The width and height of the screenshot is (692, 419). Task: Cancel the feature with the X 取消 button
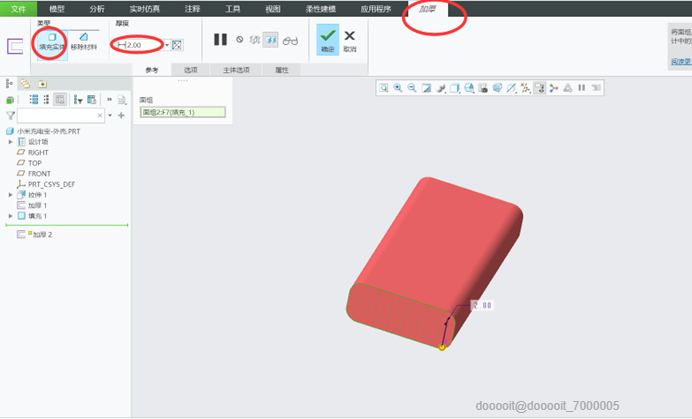click(x=350, y=41)
